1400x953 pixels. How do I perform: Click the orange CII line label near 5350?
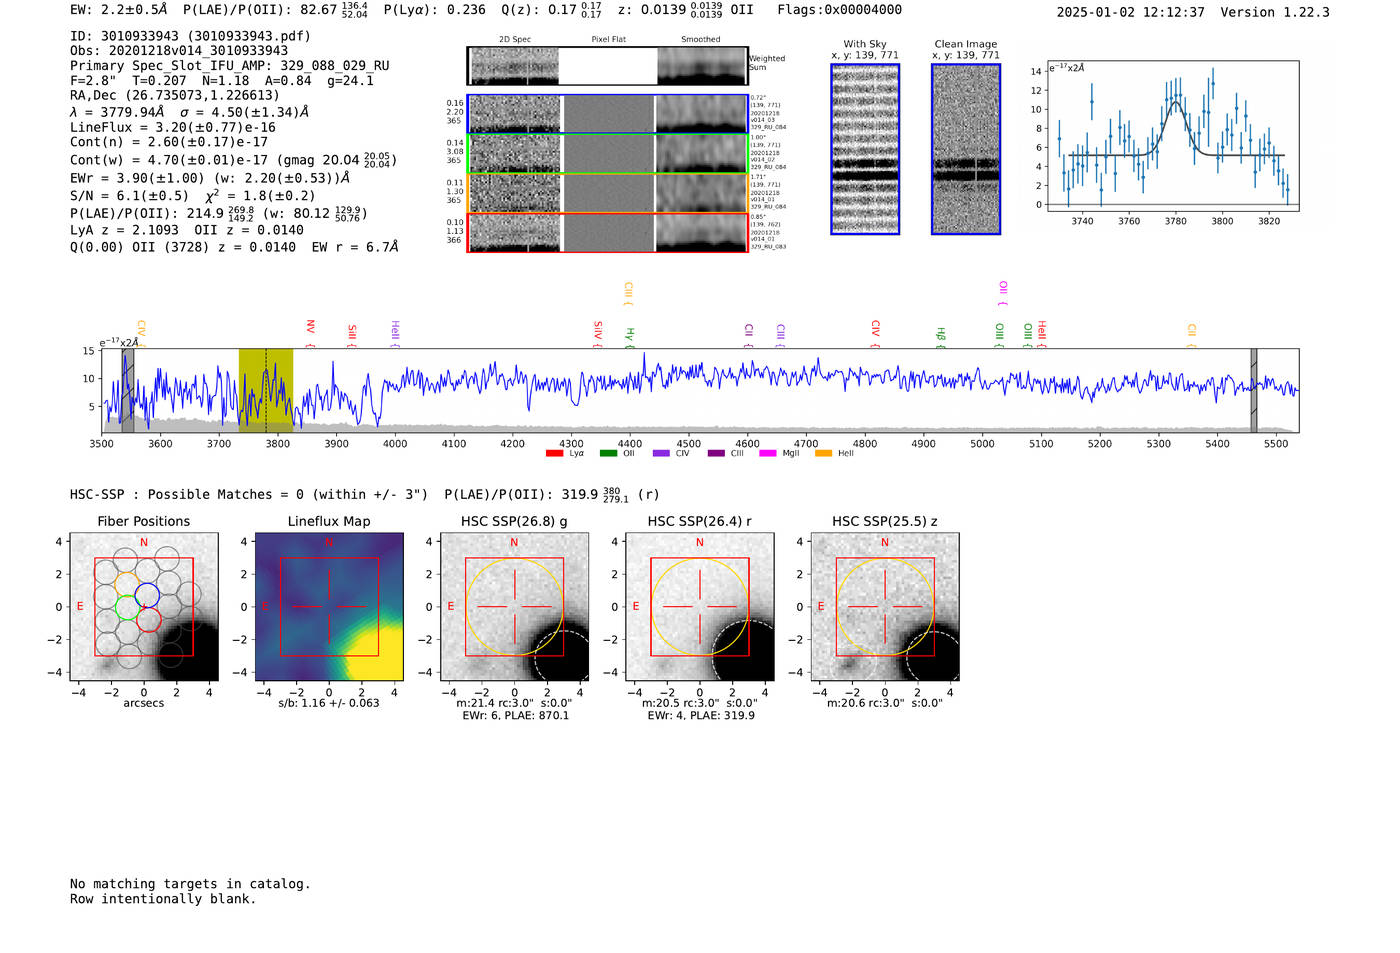click(x=1192, y=336)
